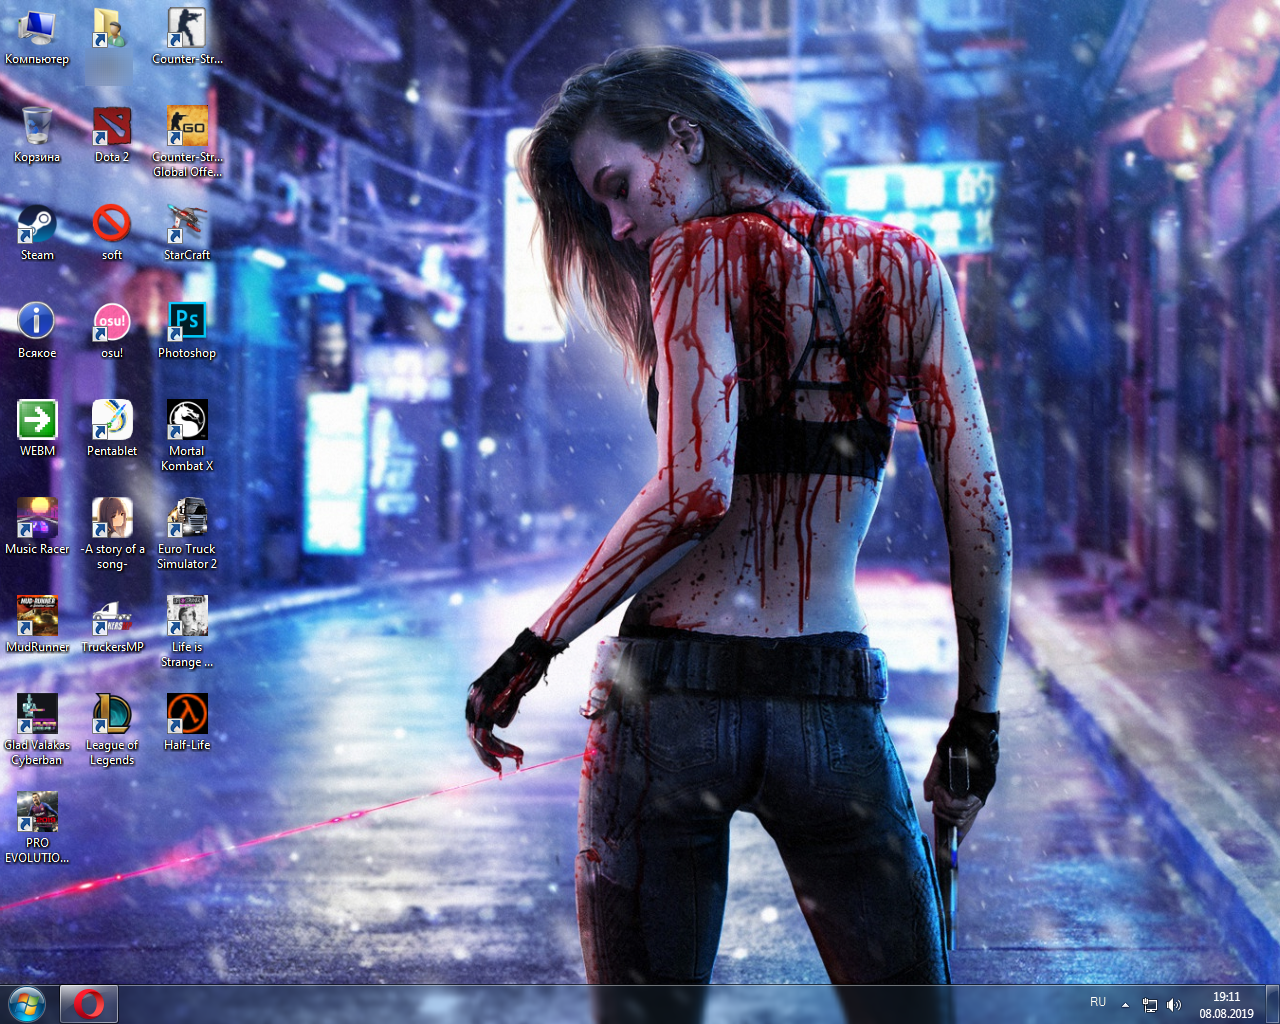Open the Opera browser from the taskbar
The height and width of the screenshot is (1024, 1280).
(x=89, y=1004)
